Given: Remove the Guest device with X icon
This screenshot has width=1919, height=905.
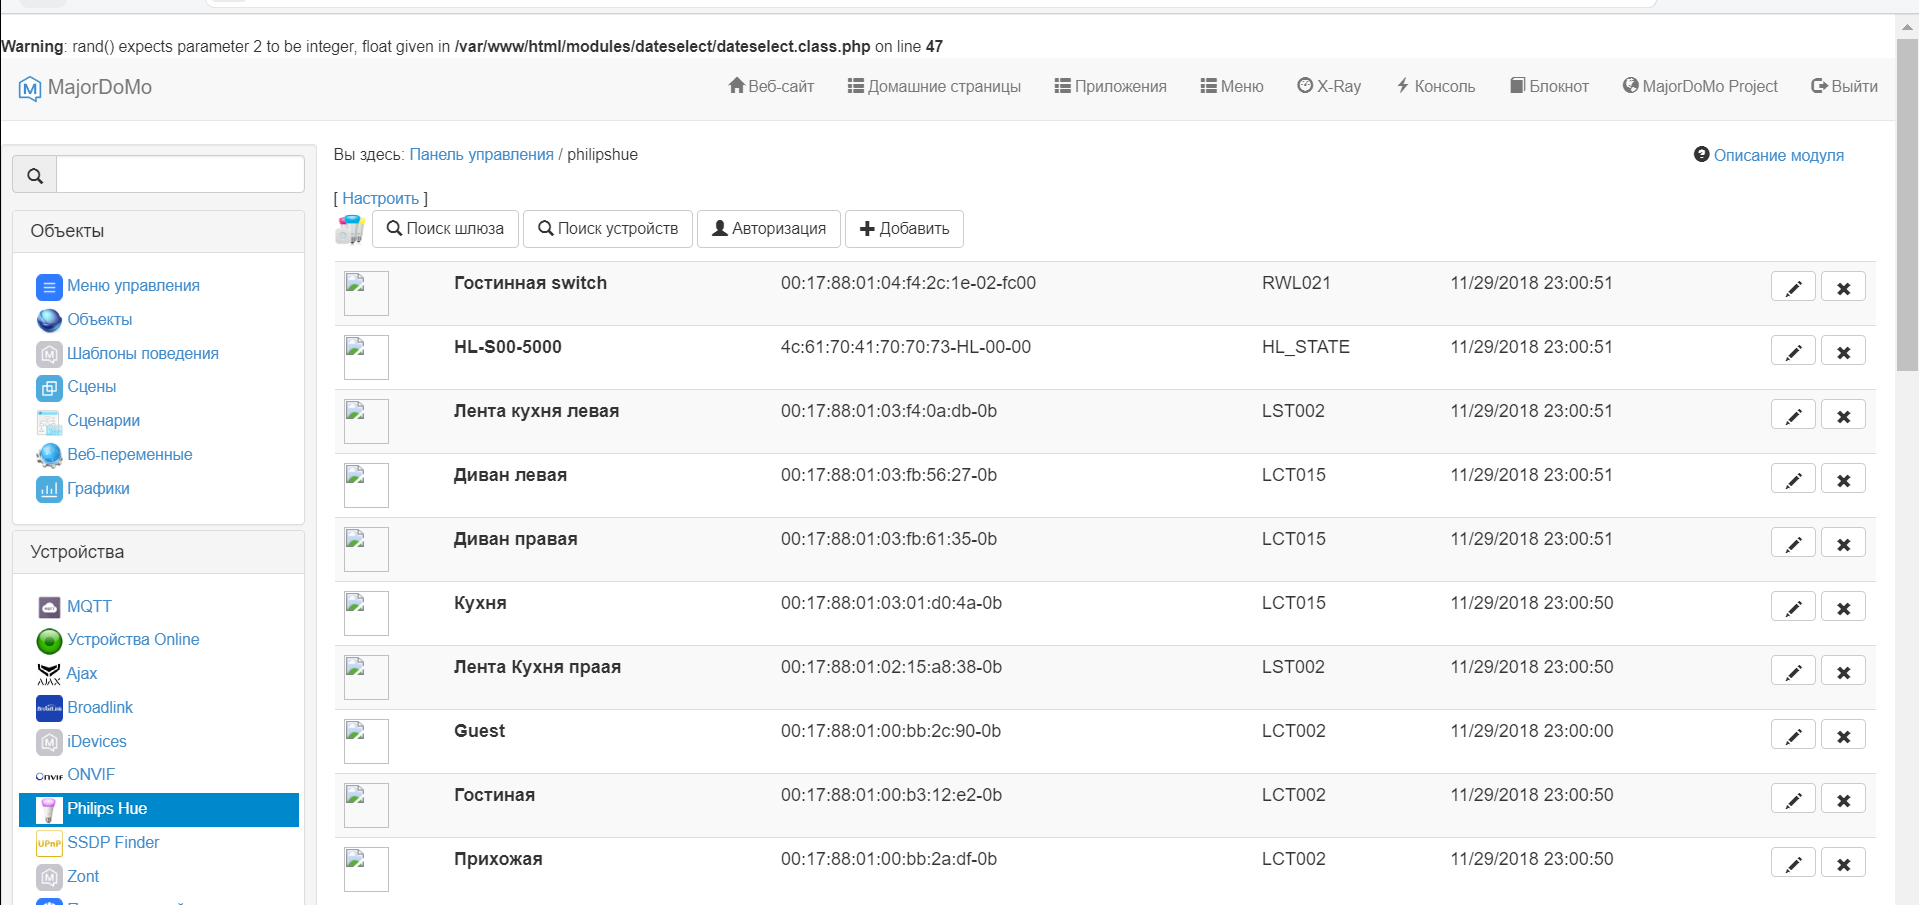Looking at the screenshot, I should coord(1842,736).
